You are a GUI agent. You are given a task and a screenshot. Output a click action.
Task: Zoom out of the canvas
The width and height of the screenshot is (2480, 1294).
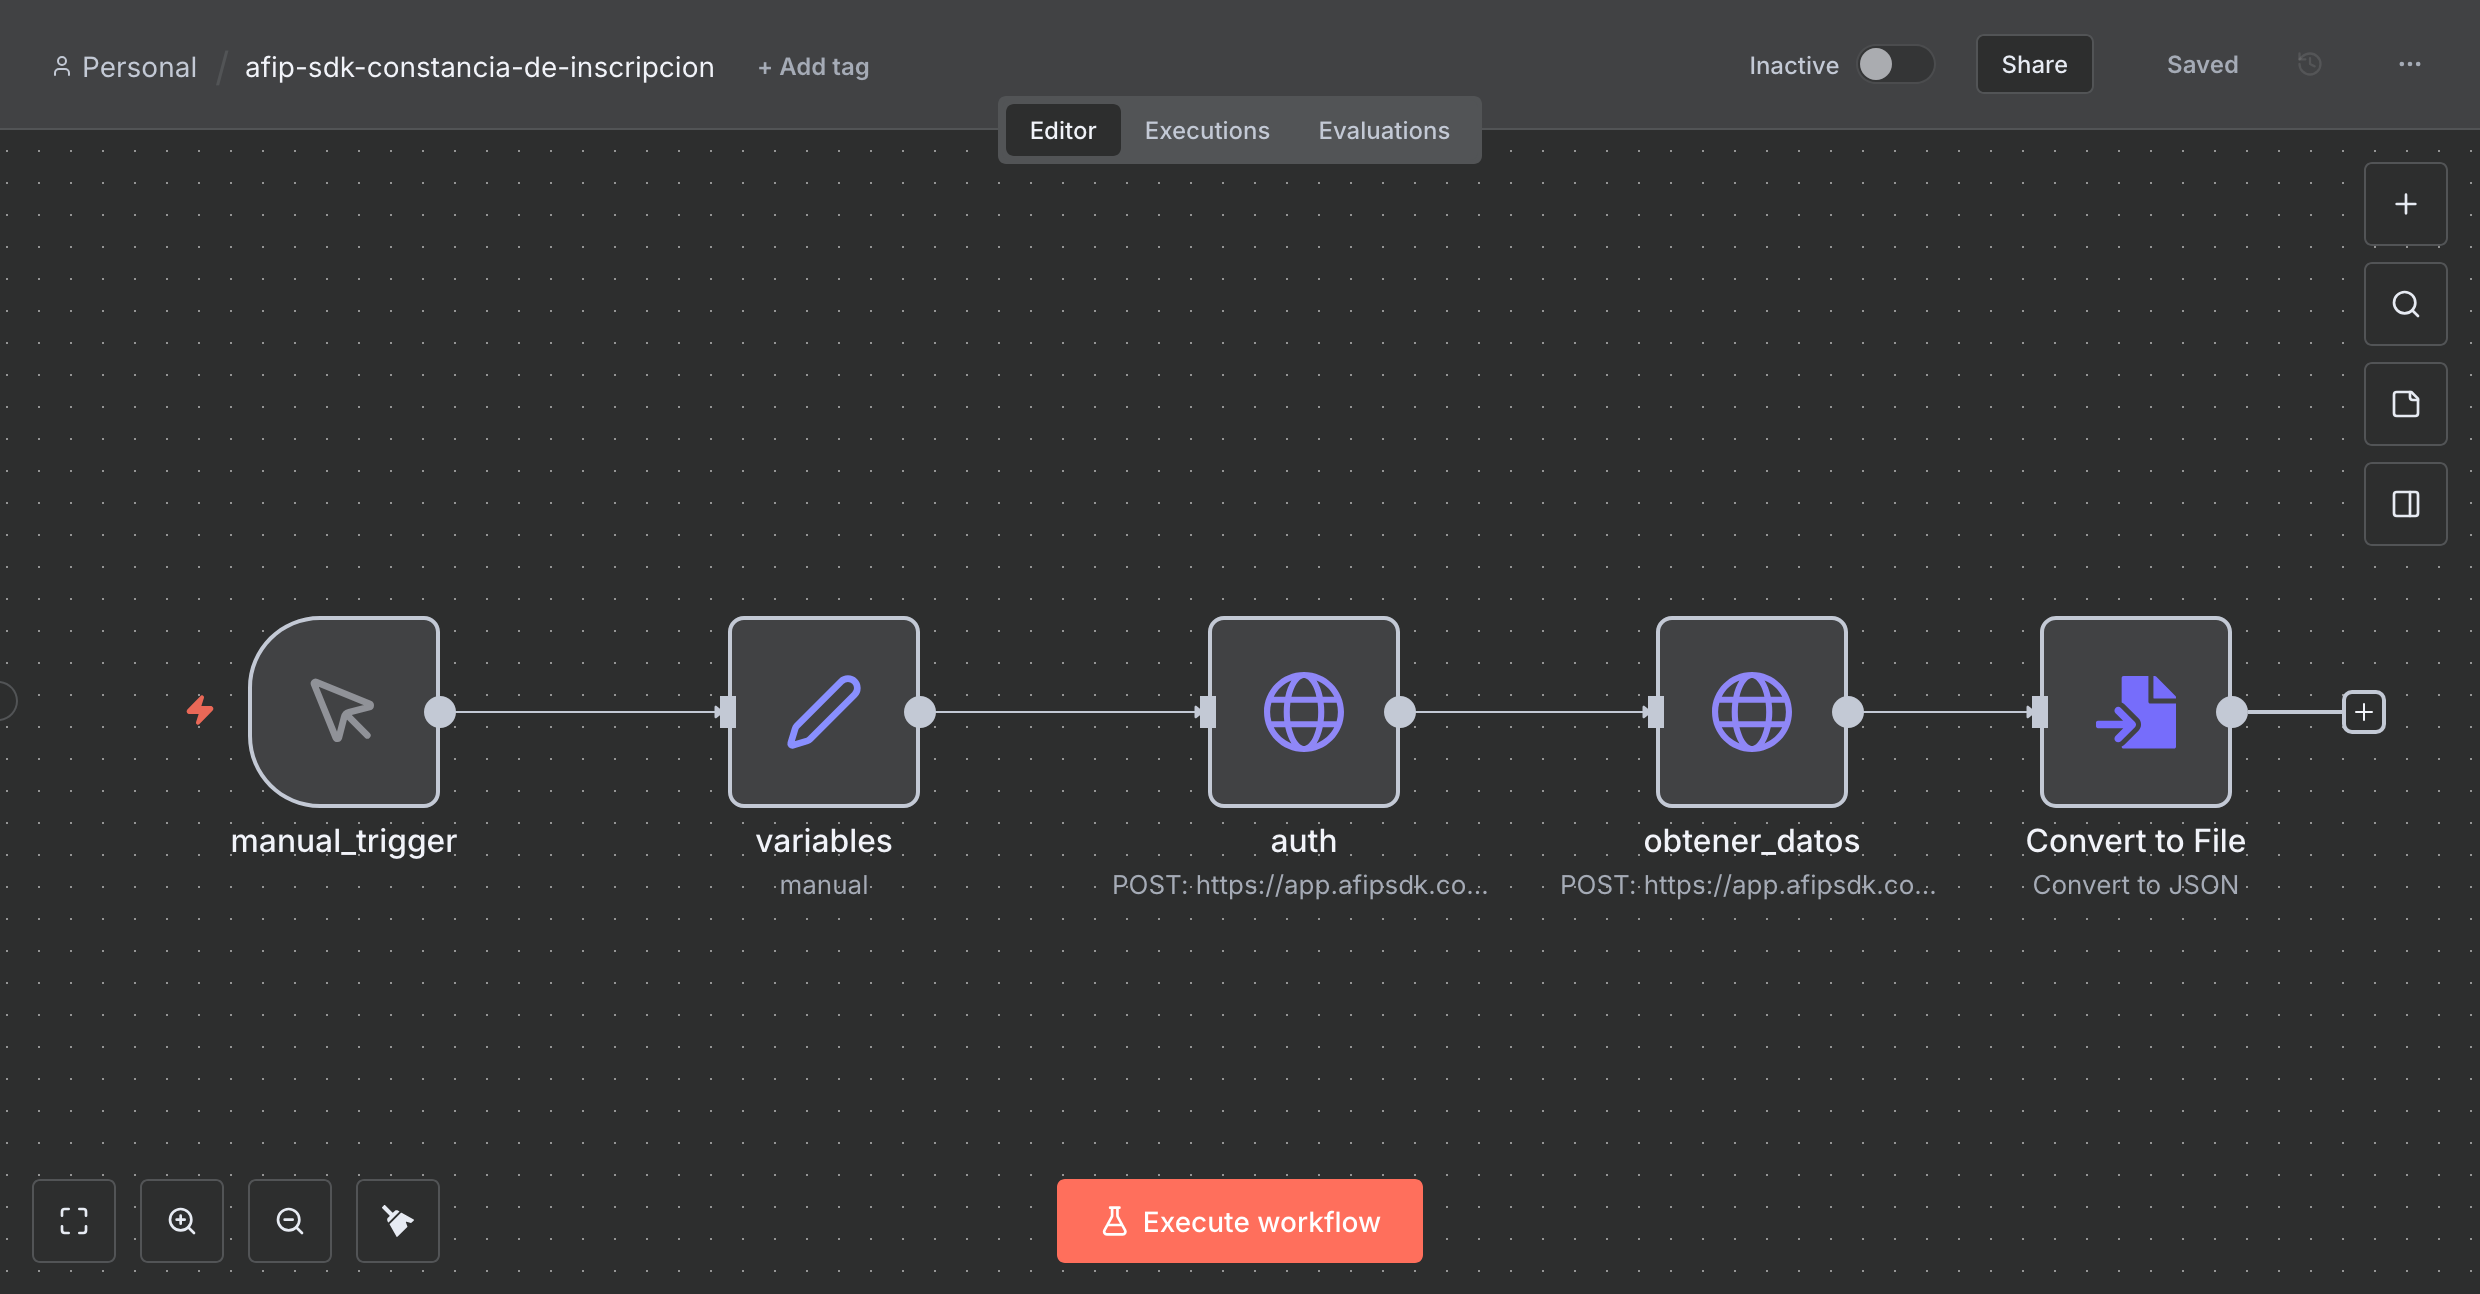[x=290, y=1220]
